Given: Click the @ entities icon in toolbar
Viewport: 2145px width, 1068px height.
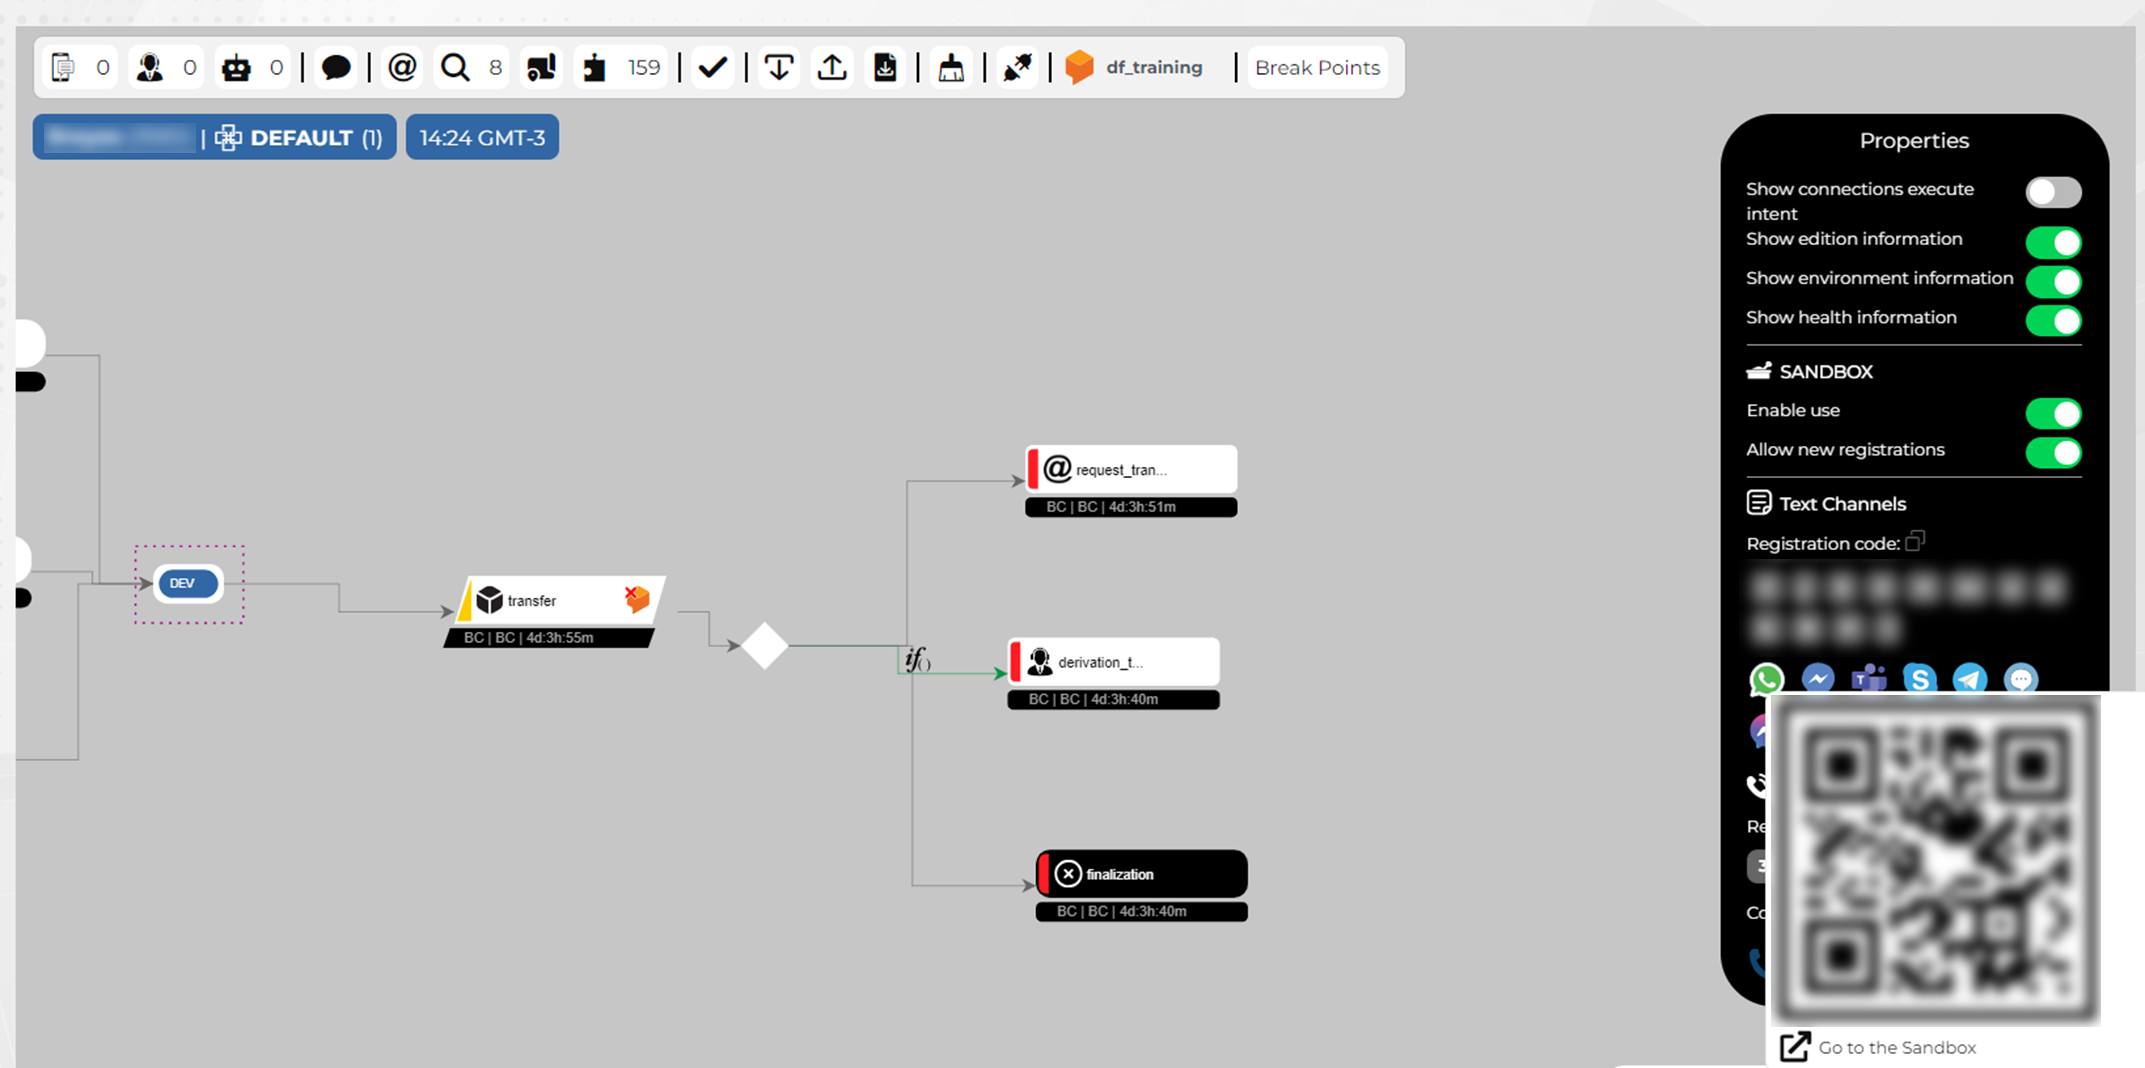Looking at the screenshot, I should (402, 68).
